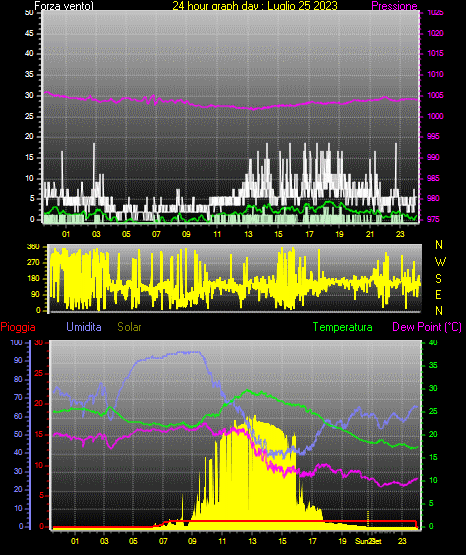Click red rain axis value "25"
Image resolution: width=466 pixels, height=555 pixels.
(x=39, y=373)
